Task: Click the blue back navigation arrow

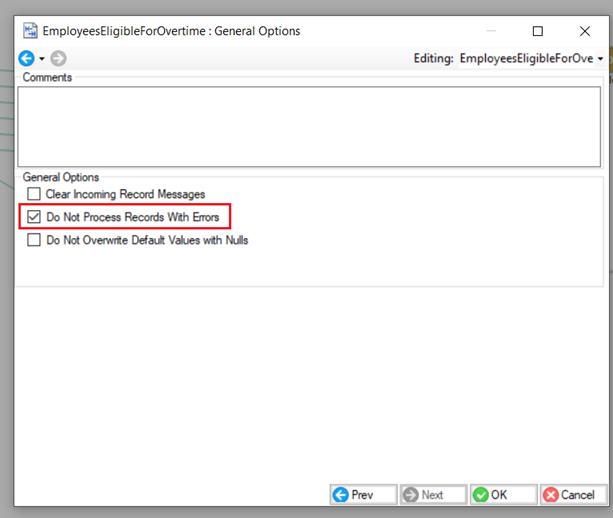Action: click(x=26, y=59)
